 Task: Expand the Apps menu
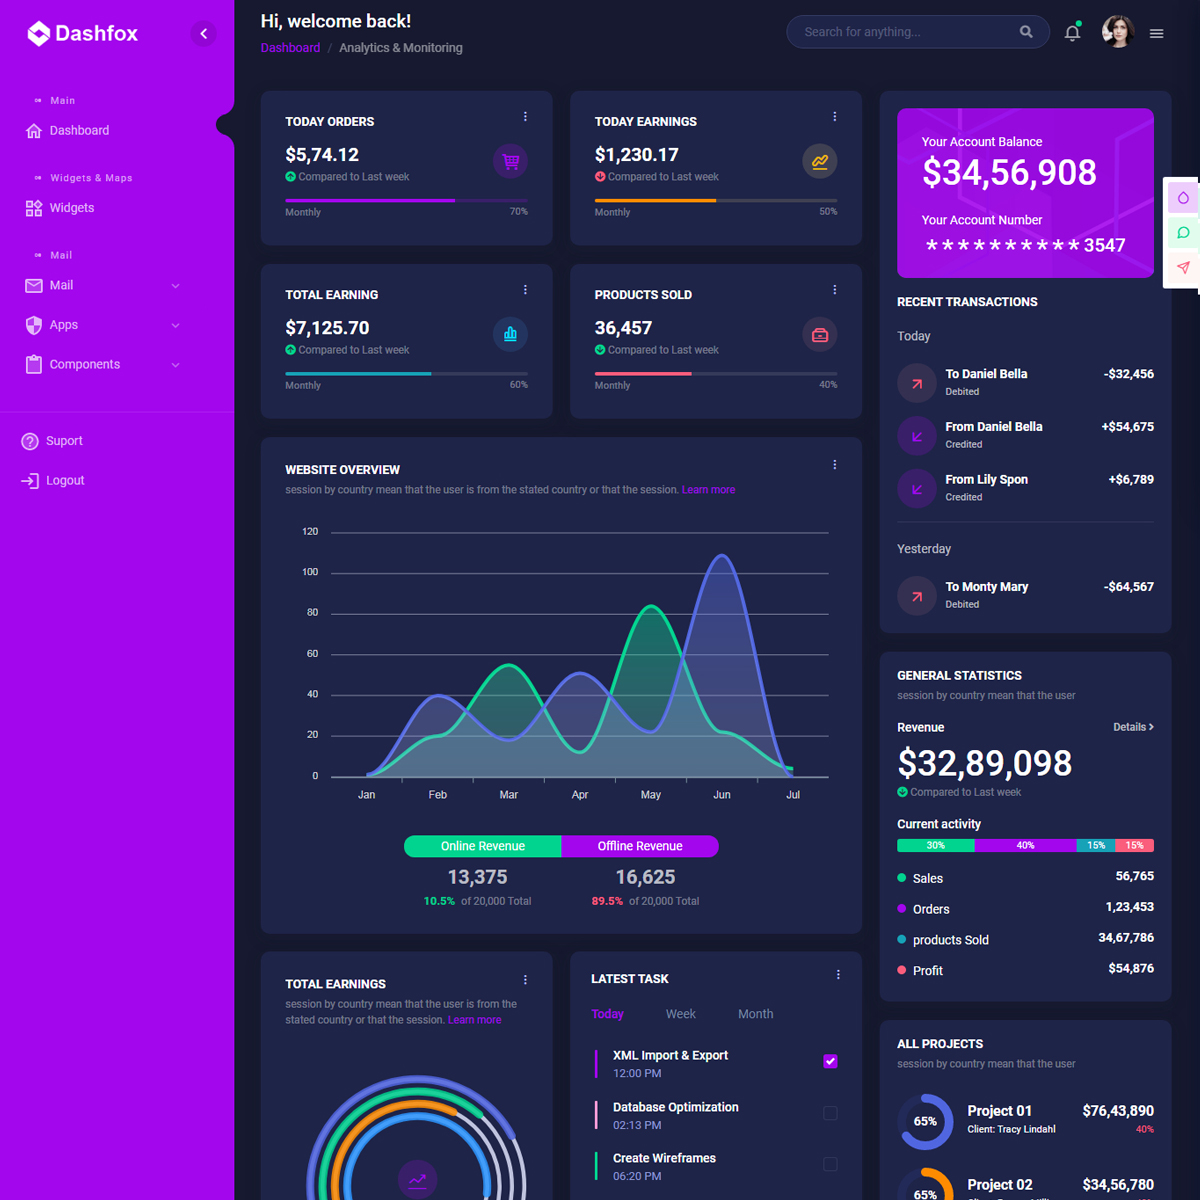point(103,325)
